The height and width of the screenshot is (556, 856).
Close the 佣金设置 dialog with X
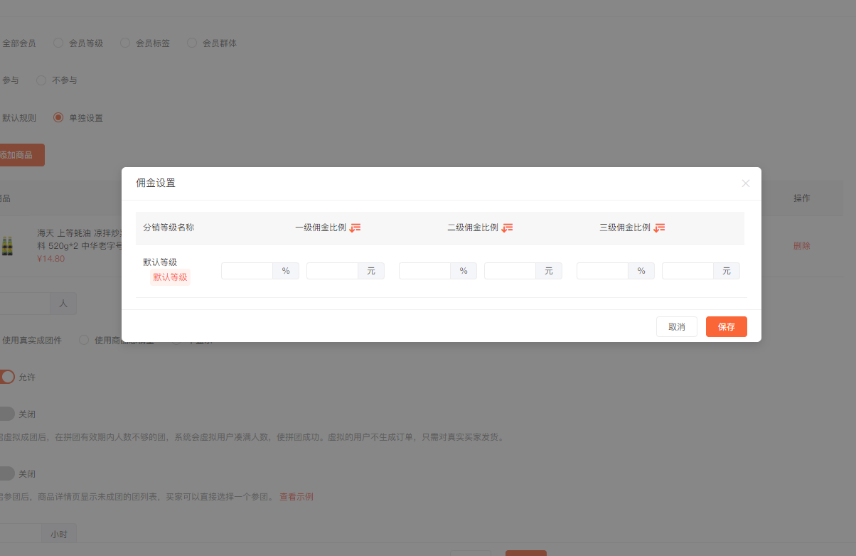click(x=745, y=184)
